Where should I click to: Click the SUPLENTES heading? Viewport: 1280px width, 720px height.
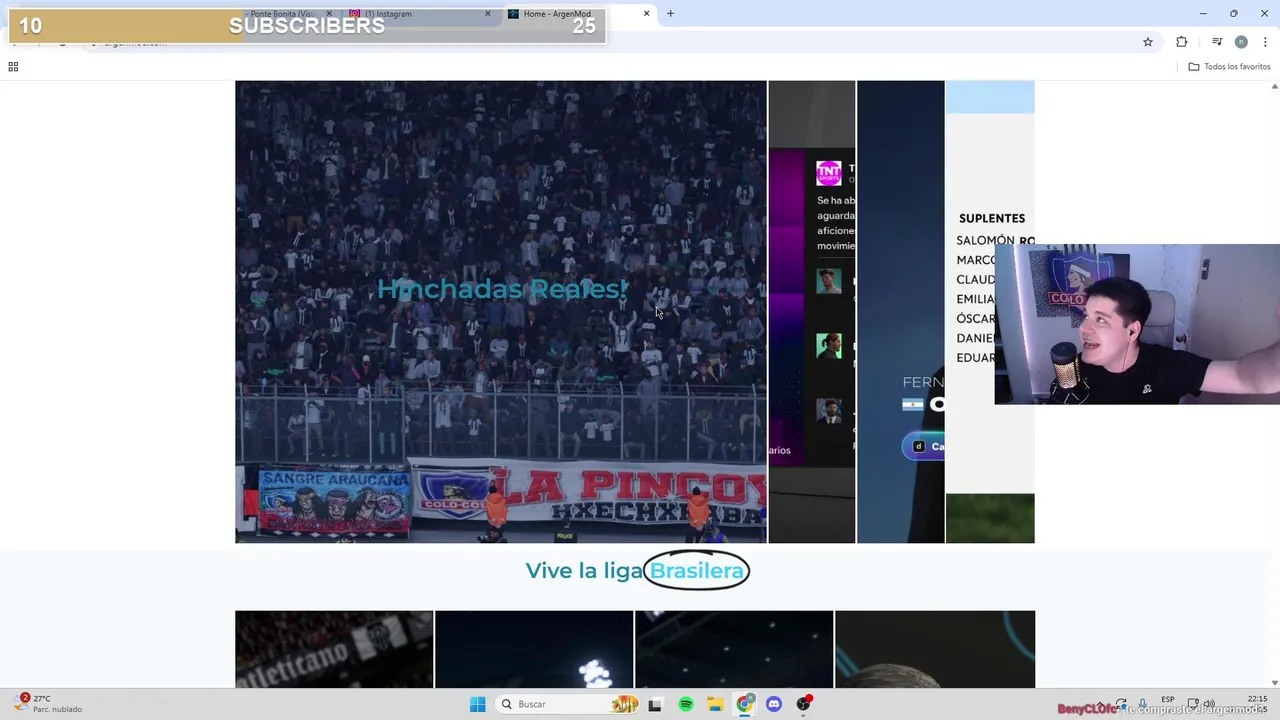tap(992, 218)
